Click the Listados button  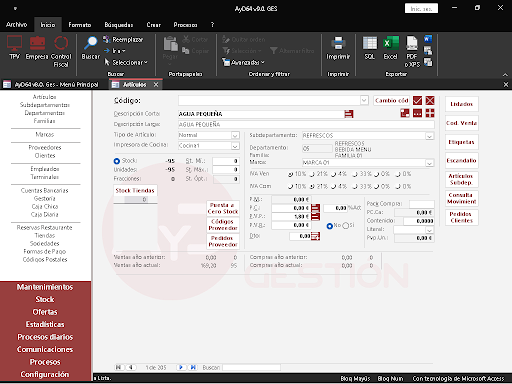[462, 104]
